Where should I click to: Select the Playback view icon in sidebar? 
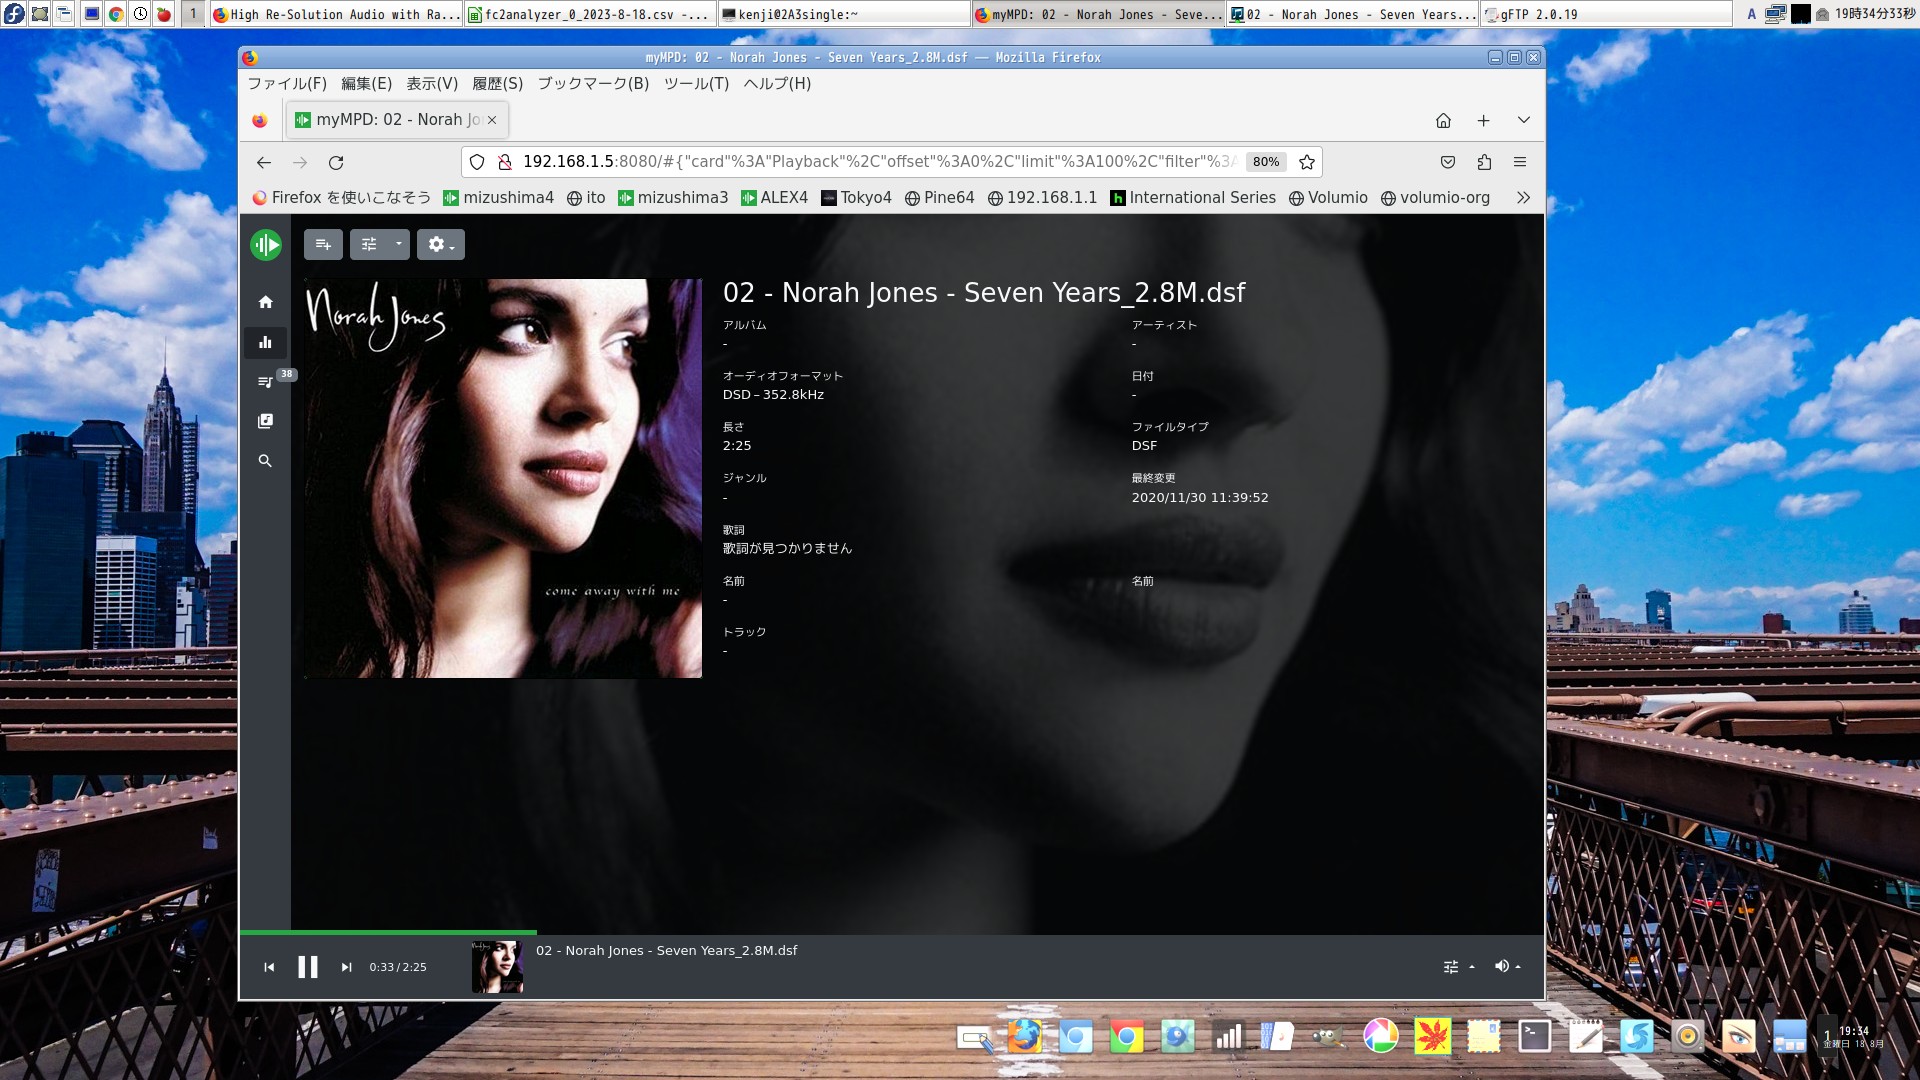[x=265, y=342]
